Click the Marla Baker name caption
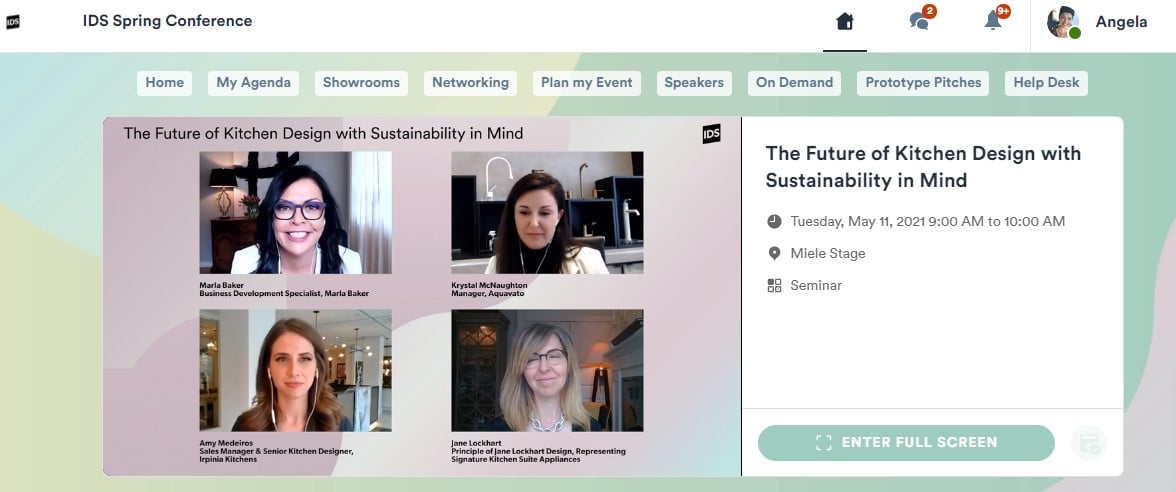The image size is (1176, 492). (220, 285)
